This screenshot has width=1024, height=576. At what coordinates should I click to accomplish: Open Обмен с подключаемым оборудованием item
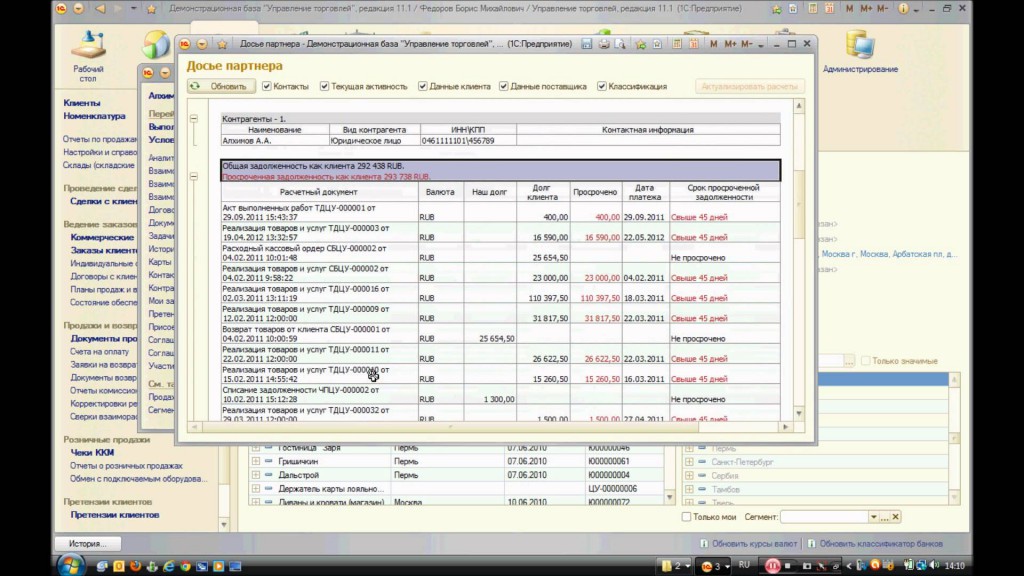point(138,479)
